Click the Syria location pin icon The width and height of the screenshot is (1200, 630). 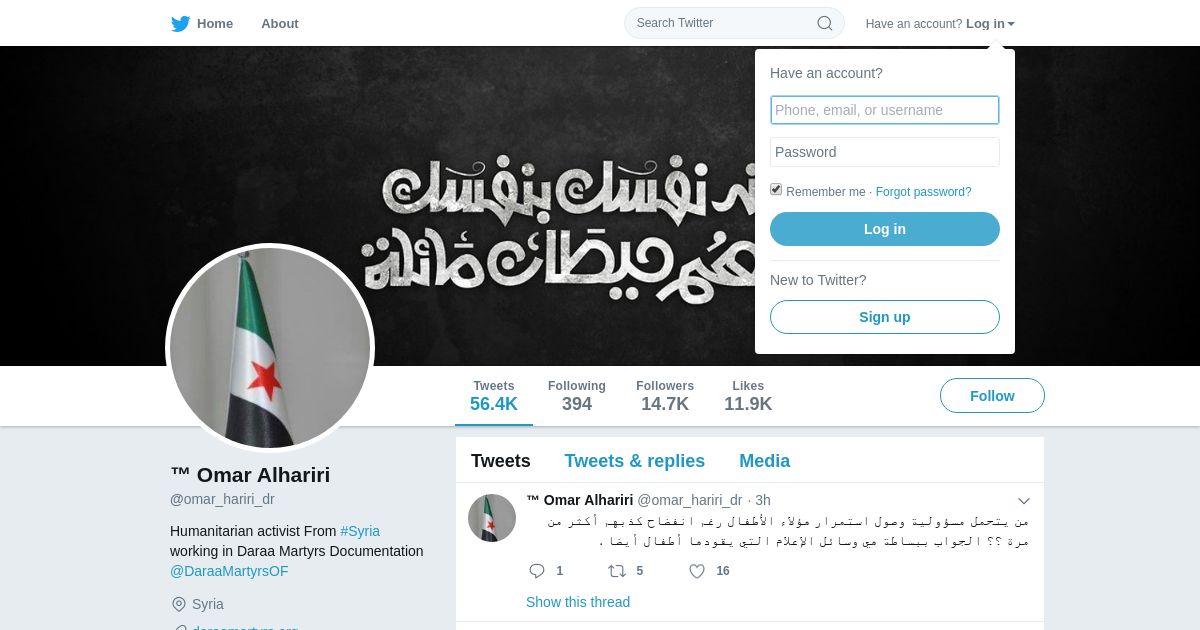coord(179,604)
